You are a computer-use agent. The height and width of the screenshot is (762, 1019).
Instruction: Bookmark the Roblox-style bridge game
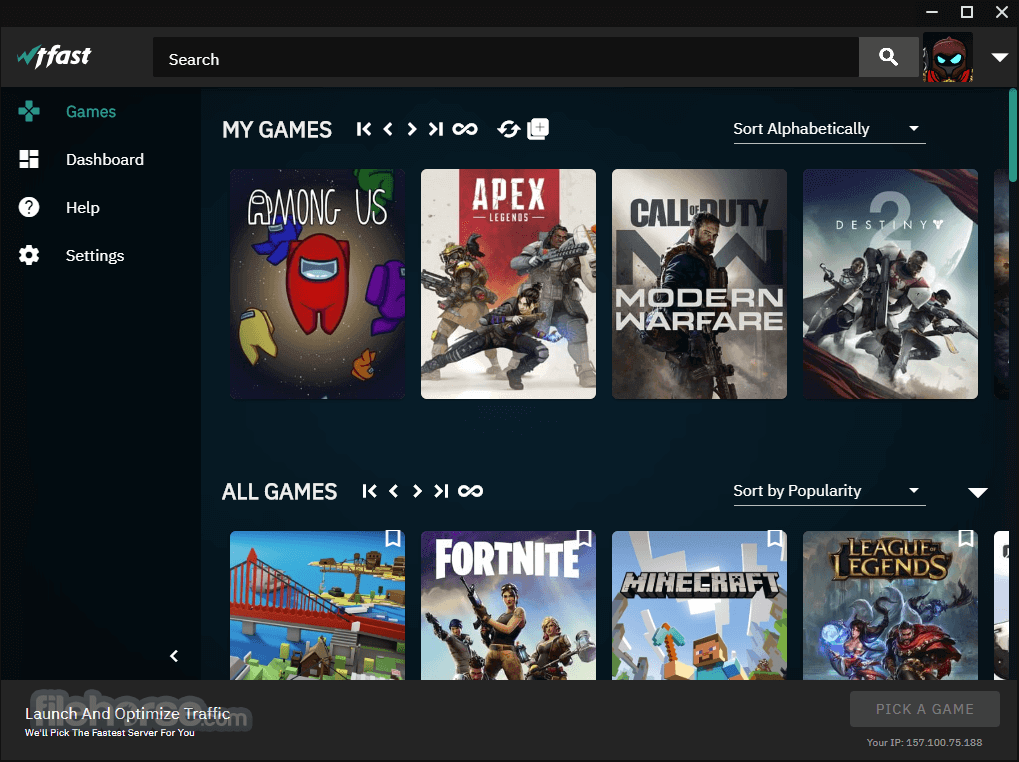(393, 539)
